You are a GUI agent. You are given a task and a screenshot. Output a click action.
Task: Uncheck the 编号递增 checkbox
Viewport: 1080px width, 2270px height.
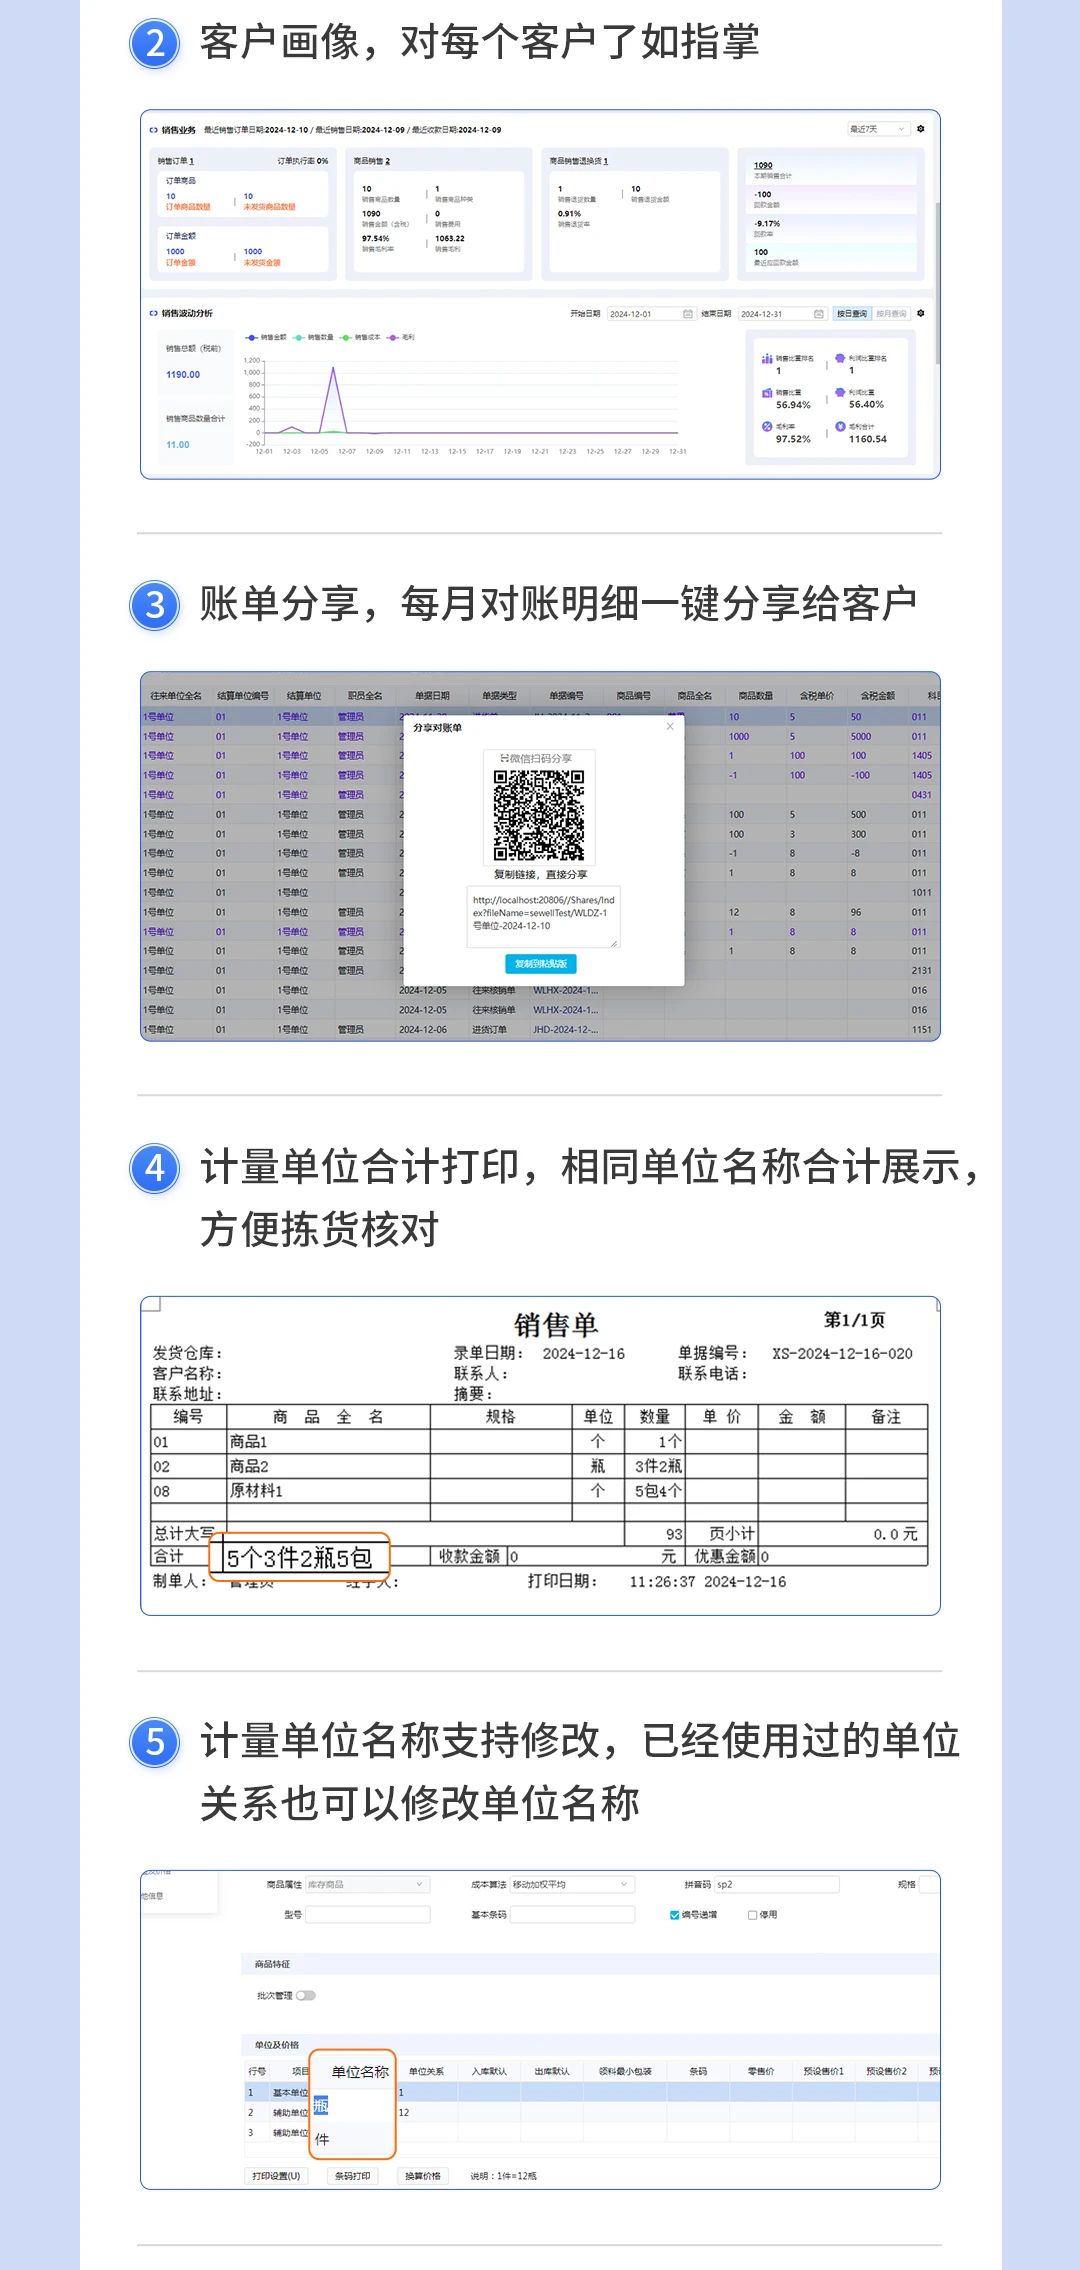point(674,1915)
